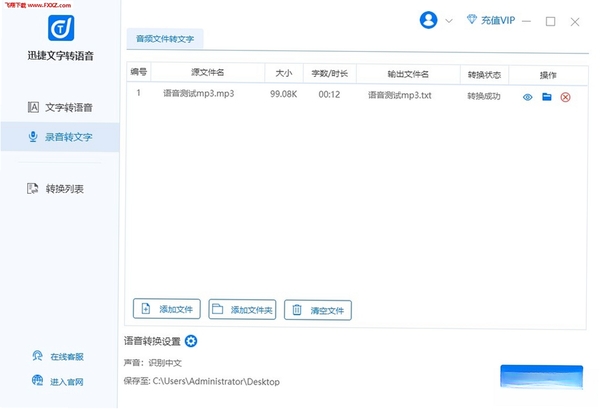The height and width of the screenshot is (410, 600).
Task: Minimize the application window
Action: [x=527, y=21]
